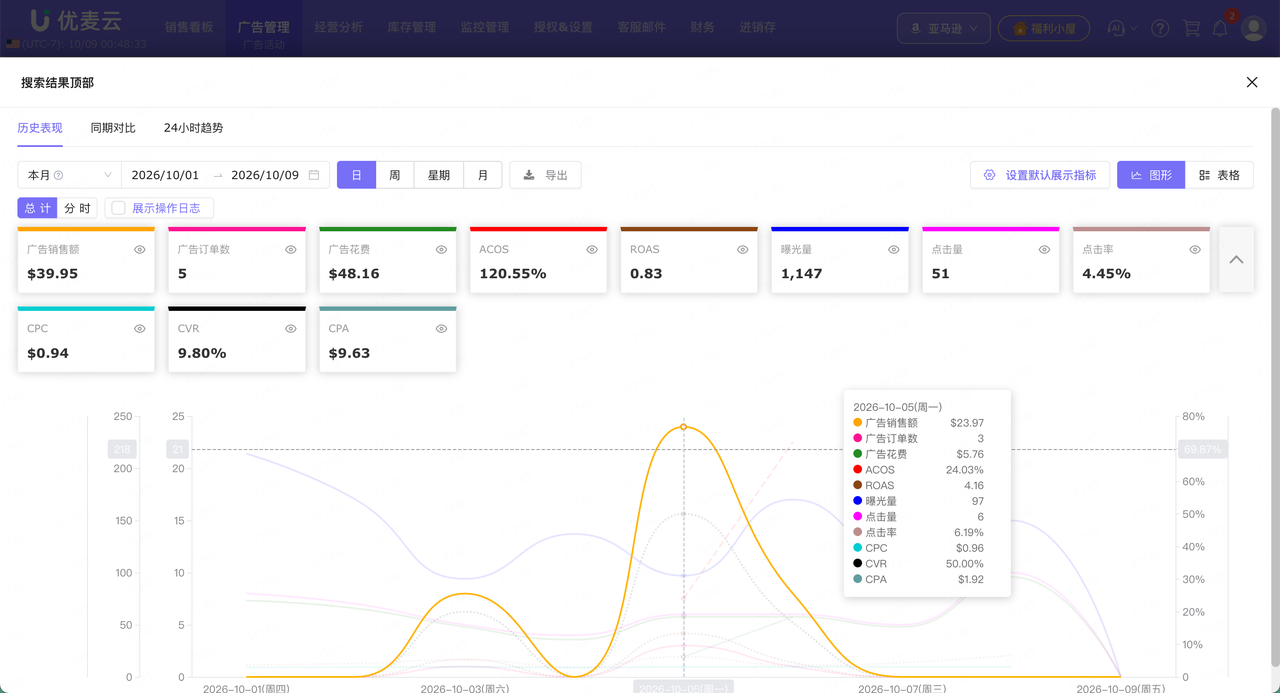Open the 授权&设置 menu
The width and height of the screenshot is (1280, 693).
pos(563,28)
